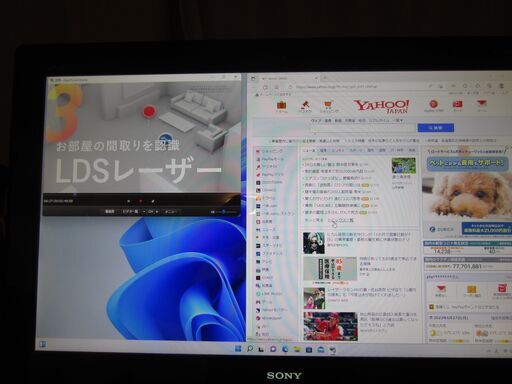Click the ファイナンス sidebar icon

pyautogui.click(x=258, y=254)
